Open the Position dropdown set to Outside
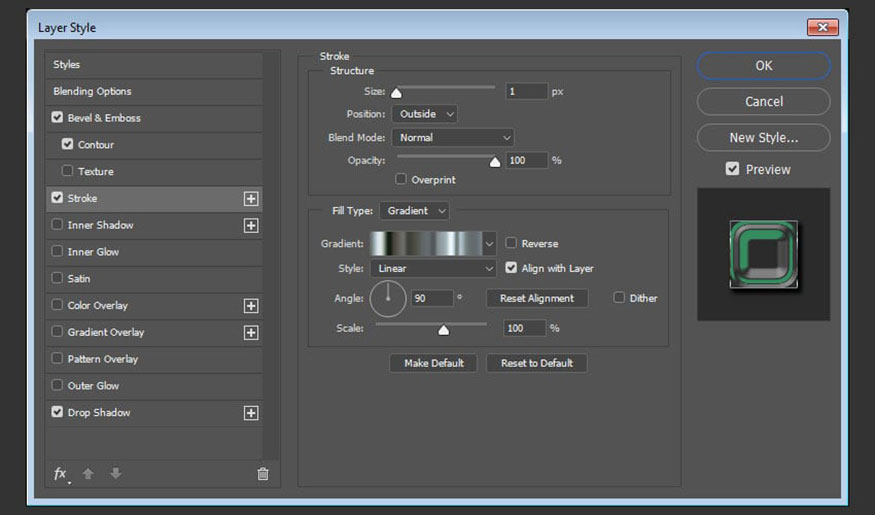This screenshot has width=875, height=515. point(425,114)
